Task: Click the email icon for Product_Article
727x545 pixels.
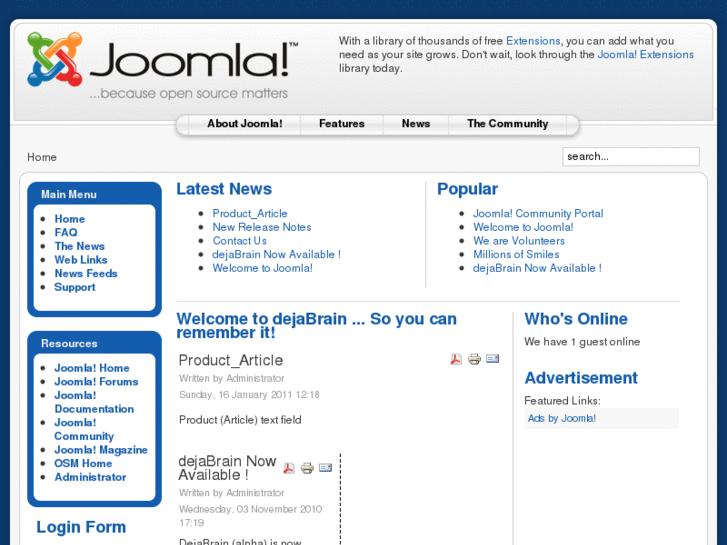Action: click(492, 359)
